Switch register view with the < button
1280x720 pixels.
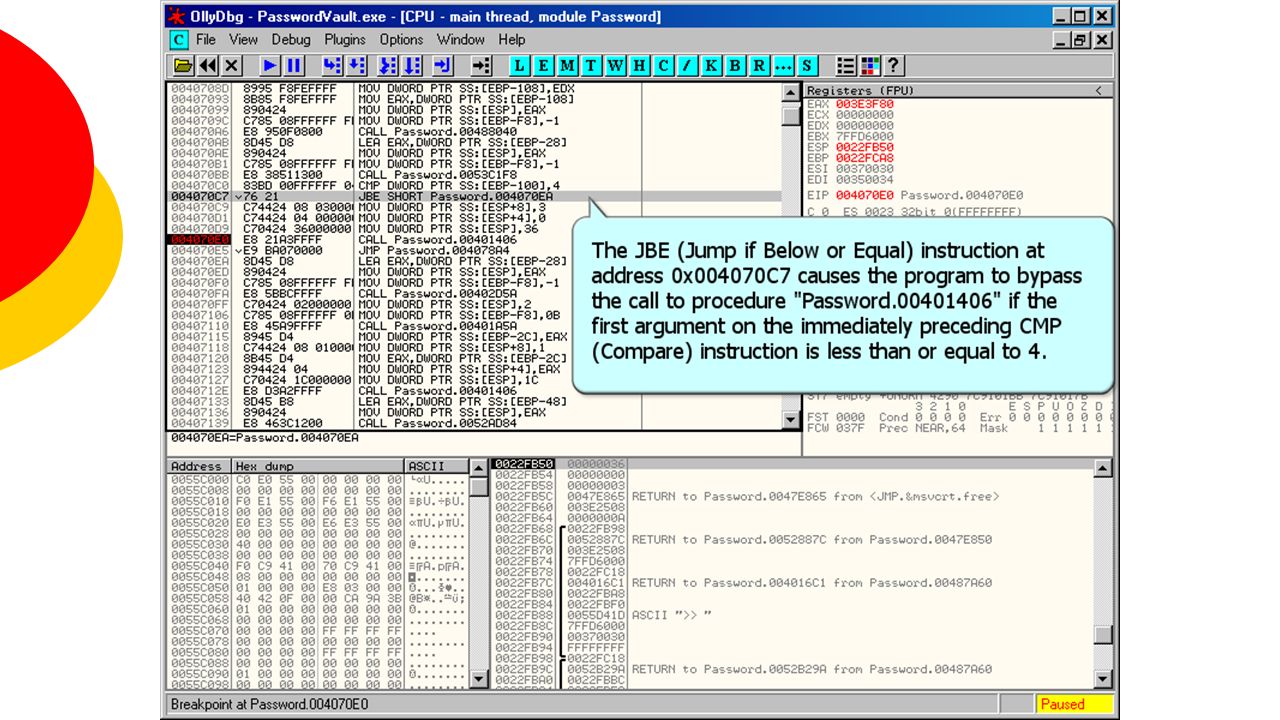(x=1100, y=90)
